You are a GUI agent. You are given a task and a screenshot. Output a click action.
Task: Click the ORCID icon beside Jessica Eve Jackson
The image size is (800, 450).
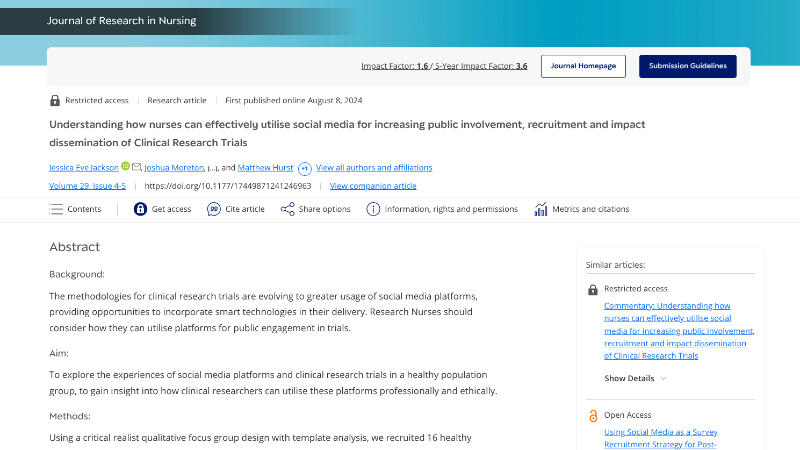(x=126, y=167)
